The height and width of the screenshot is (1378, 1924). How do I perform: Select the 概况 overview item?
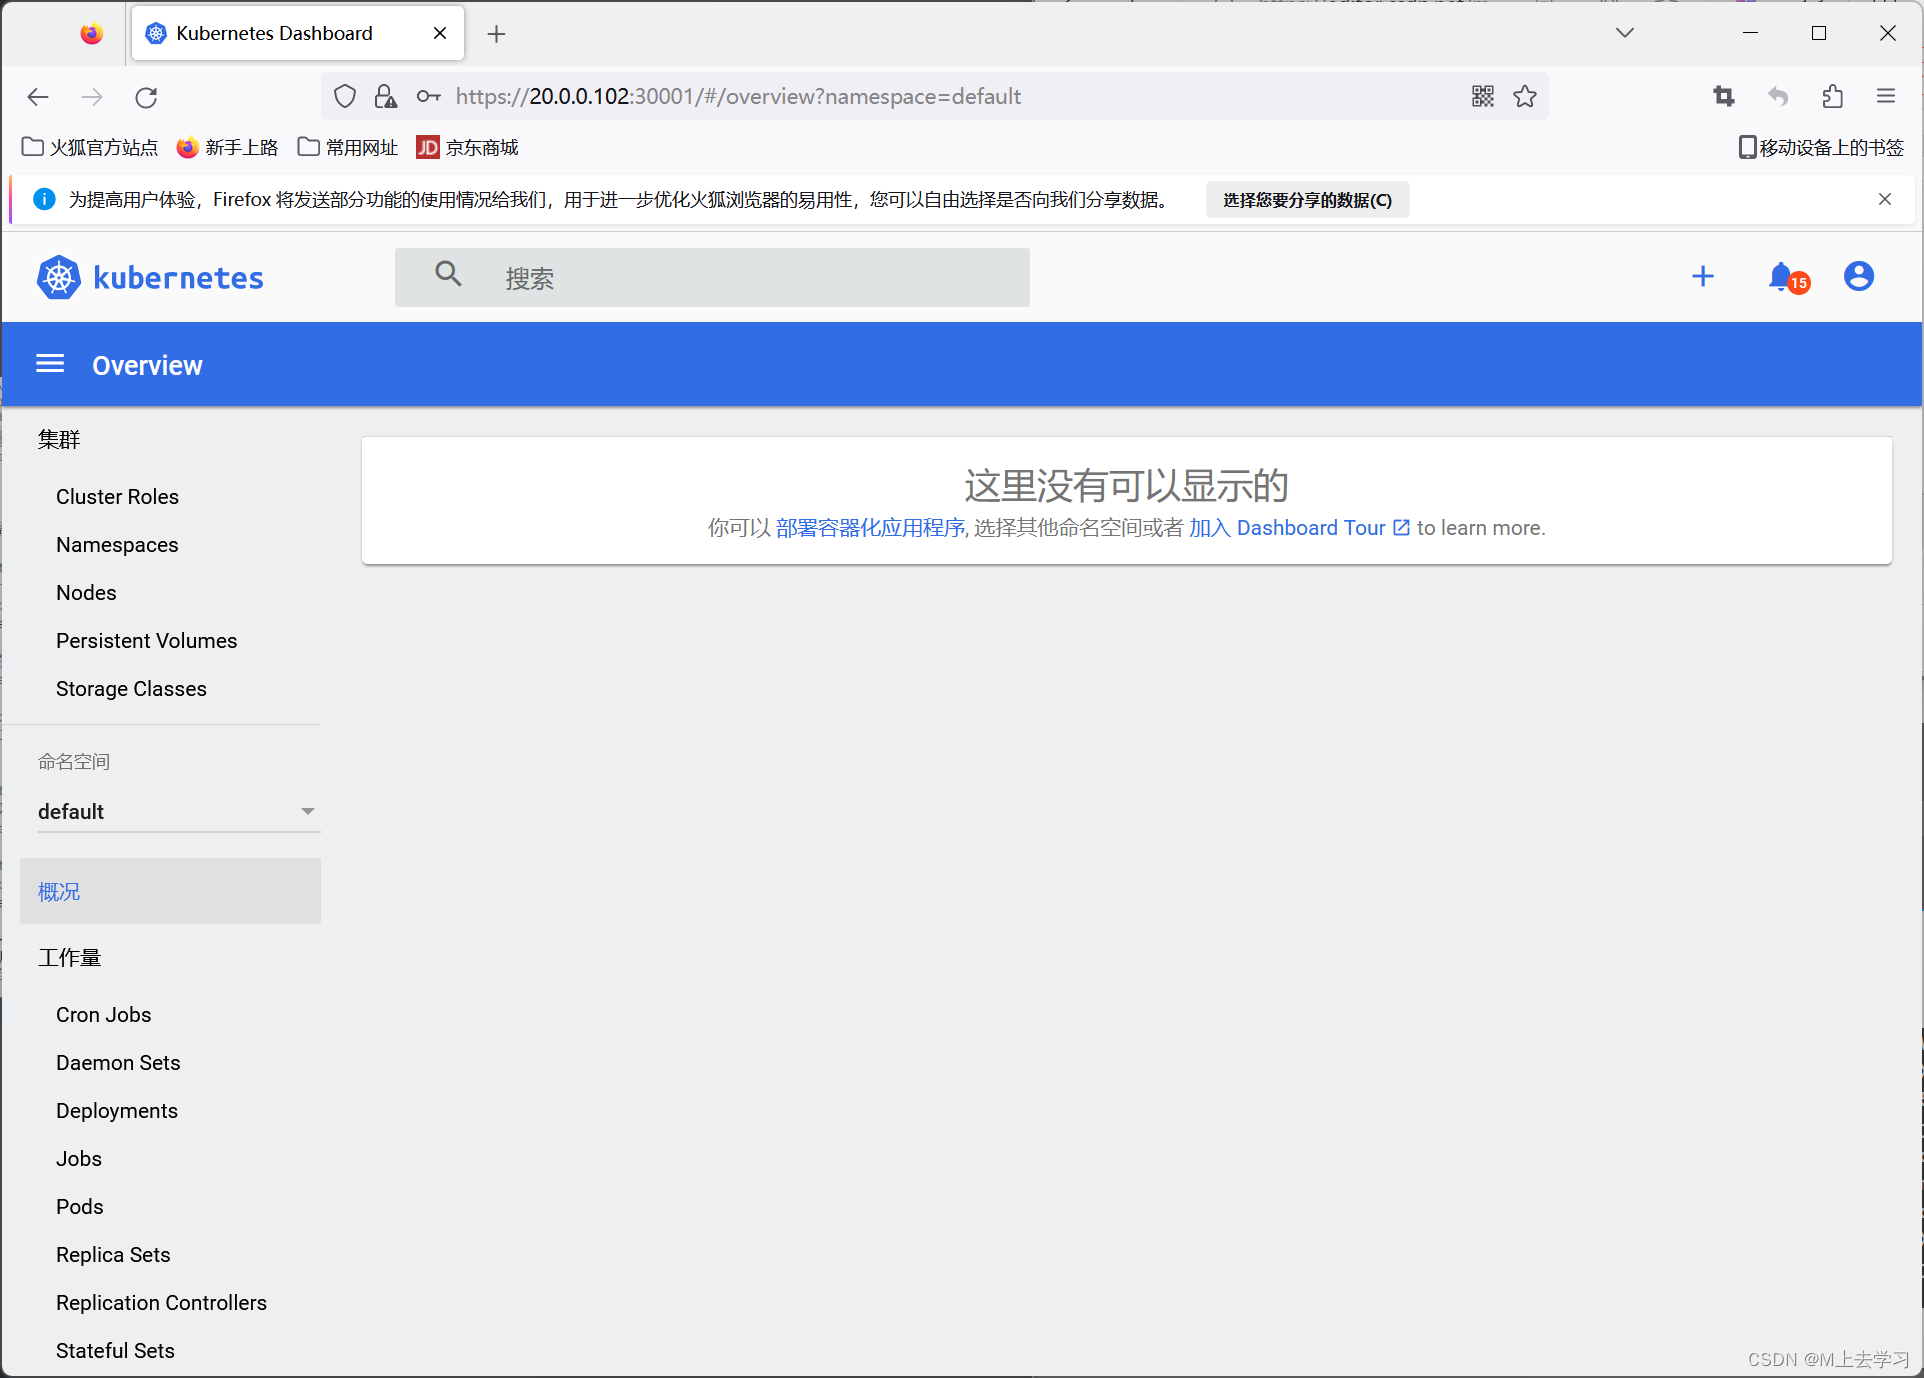pos(170,891)
